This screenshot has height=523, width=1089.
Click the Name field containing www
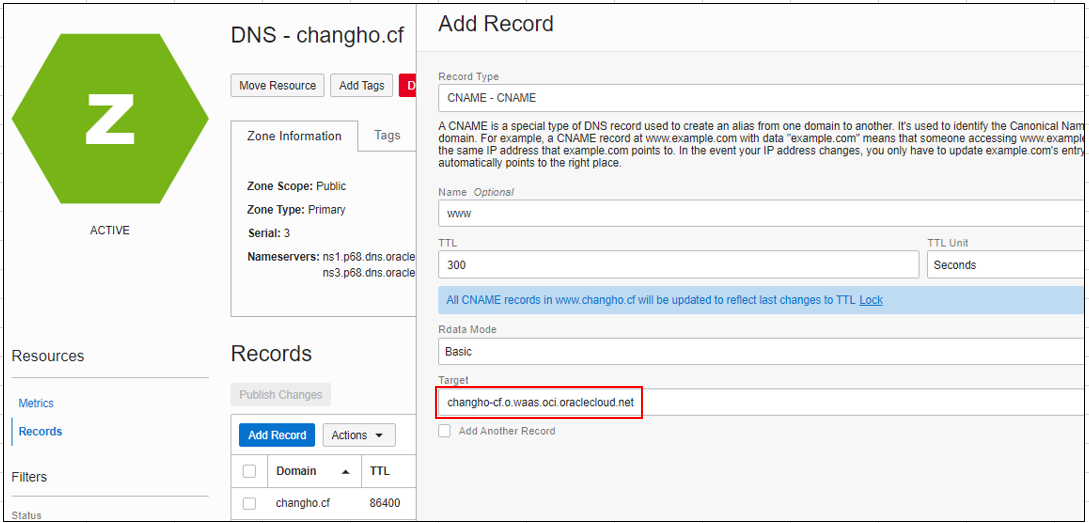(762, 213)
